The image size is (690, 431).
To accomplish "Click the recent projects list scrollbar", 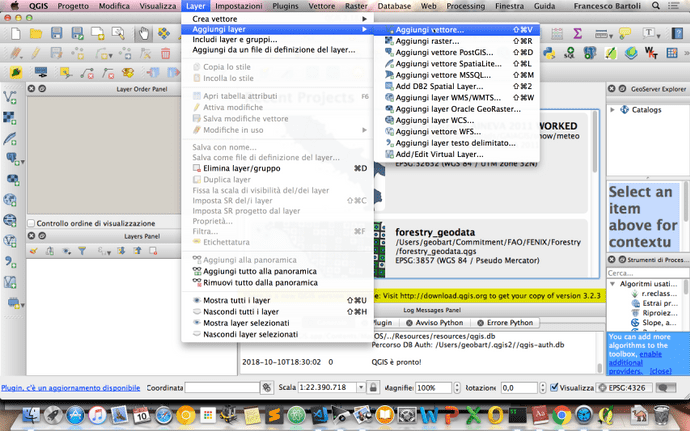I will [x=595, y=142].
